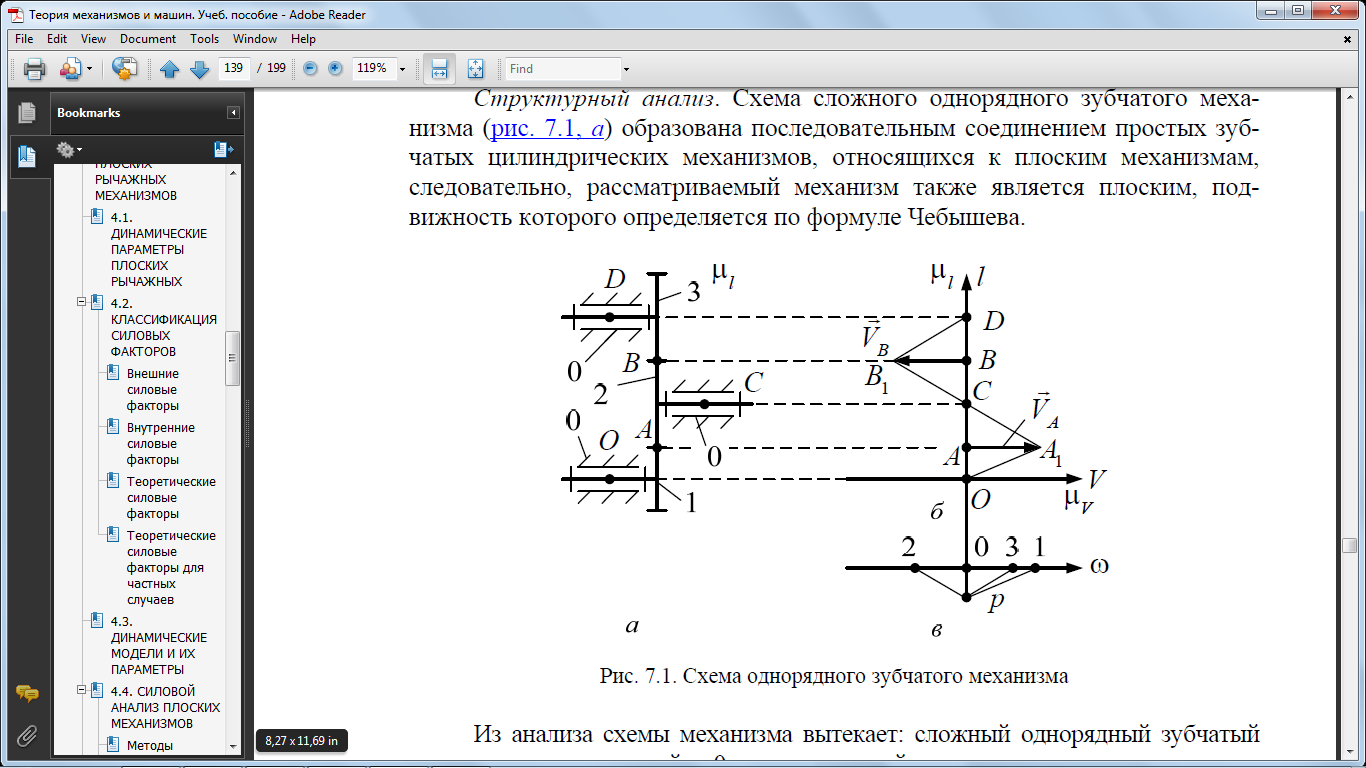Click the total pages text / 199

coord(271,69)
